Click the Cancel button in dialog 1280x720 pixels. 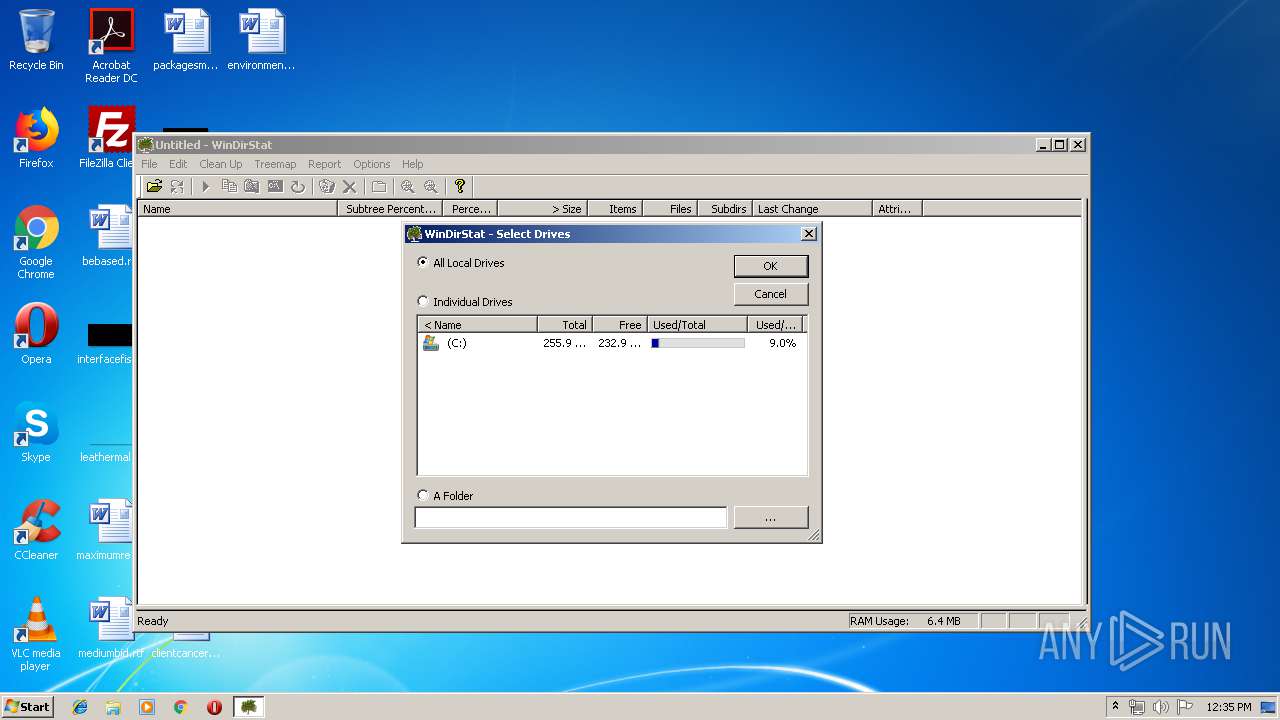tap(770, 294)
